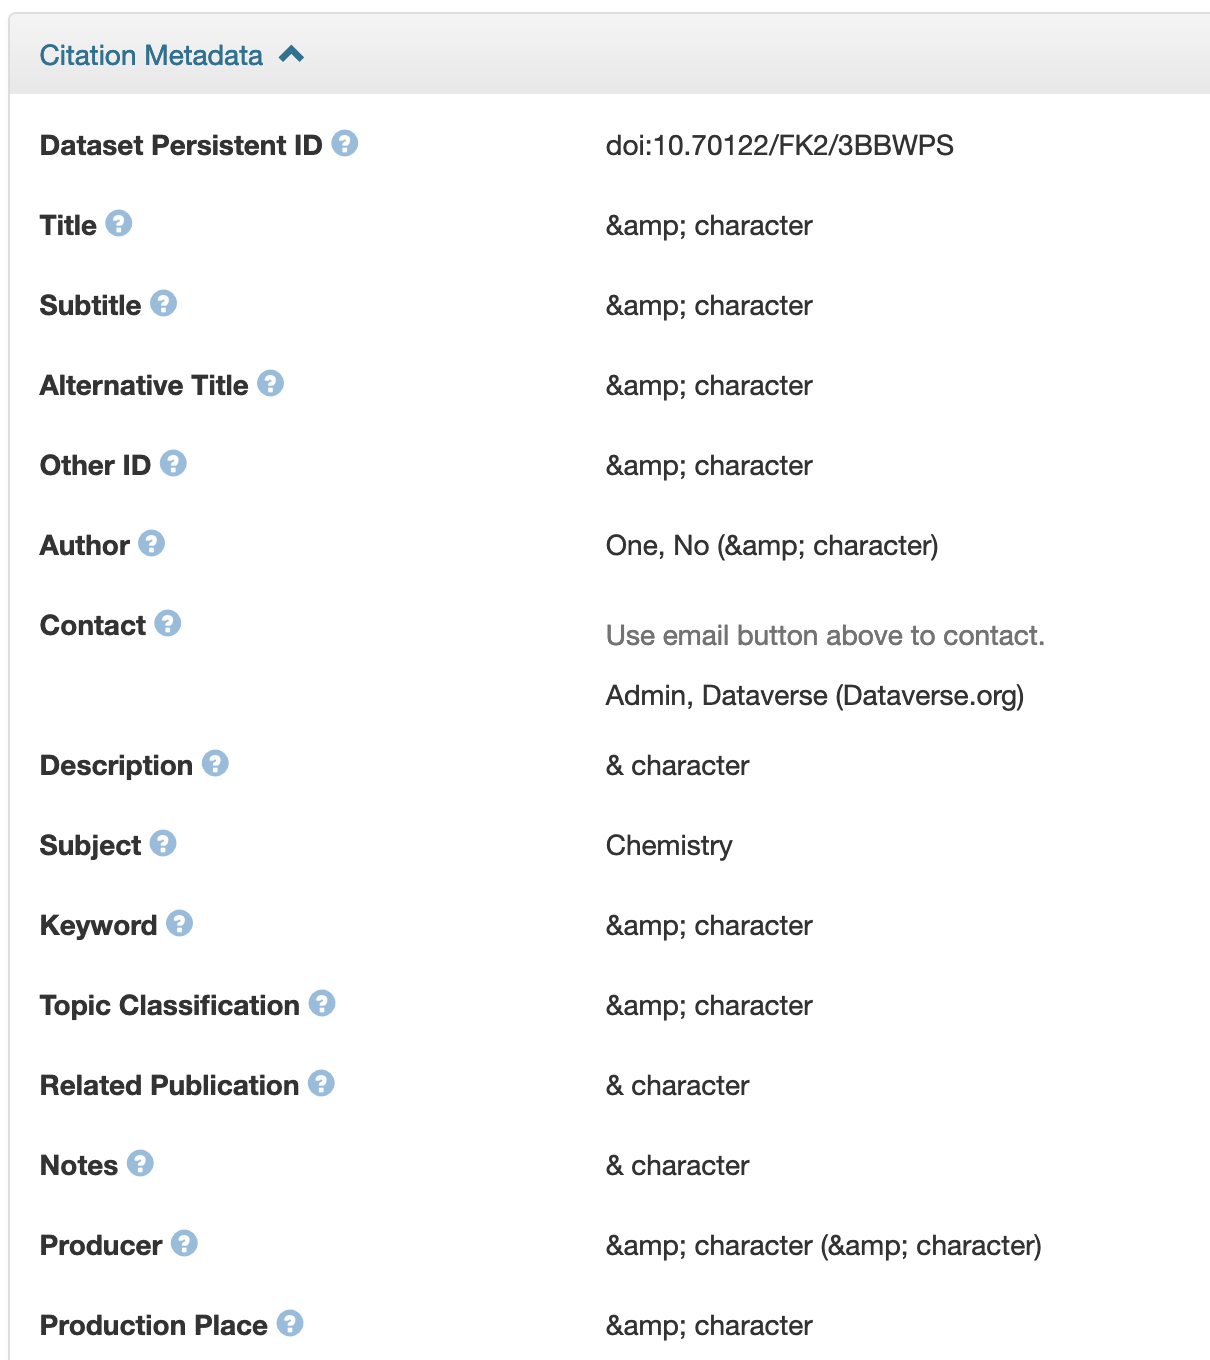The image size is (1210, 1360).
Task: Click the Citation Metadata heading link
Action: (151, 54)
